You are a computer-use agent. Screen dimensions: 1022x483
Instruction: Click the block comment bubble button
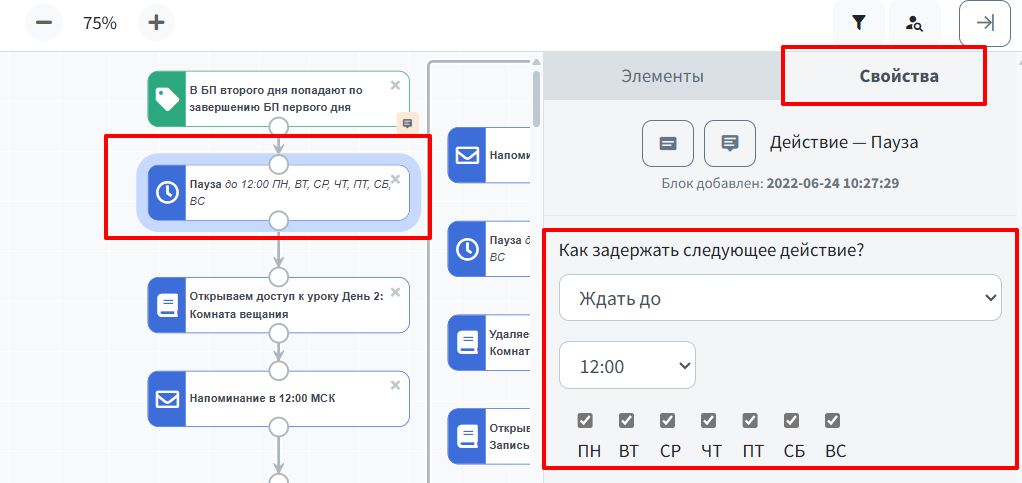coord(730,143)
